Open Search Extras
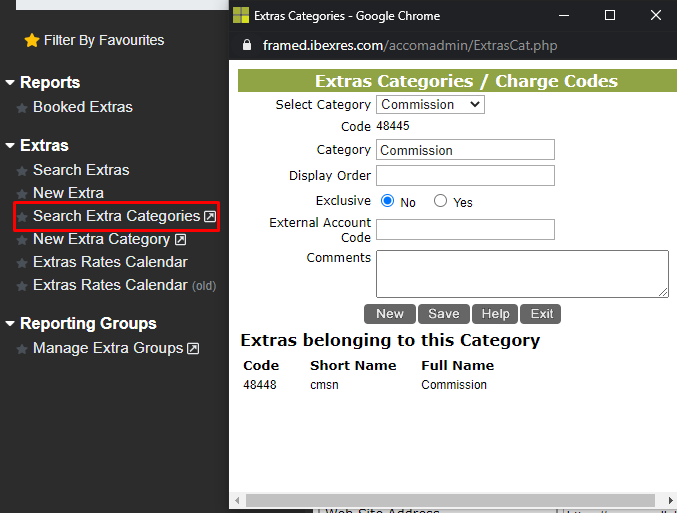Image resolution: width=677 pixels, height=513 pixels. coord(81,170)
